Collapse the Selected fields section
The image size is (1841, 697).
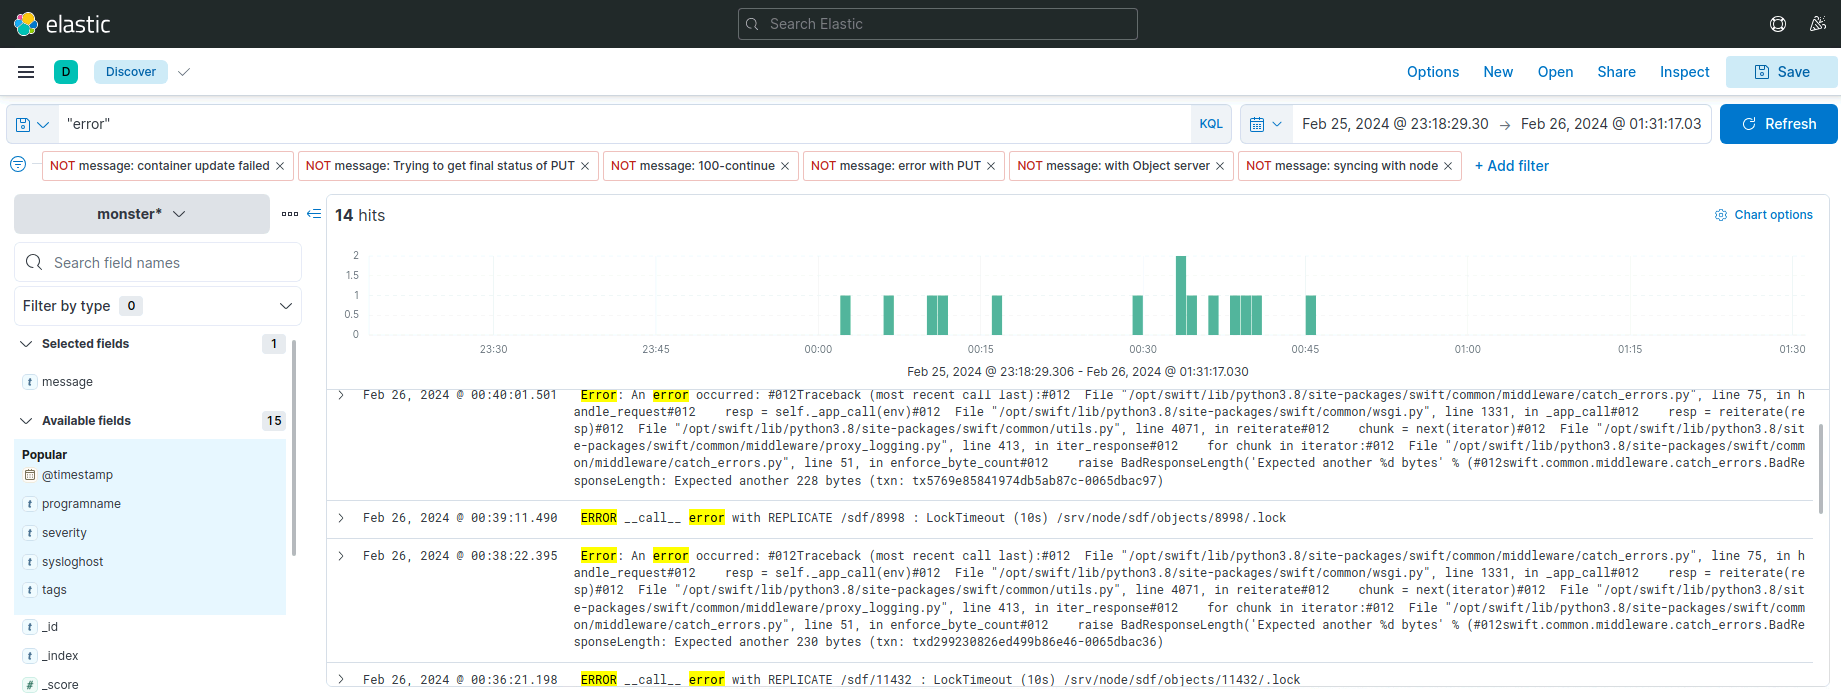pyautogui.click(x=26, y=344)
